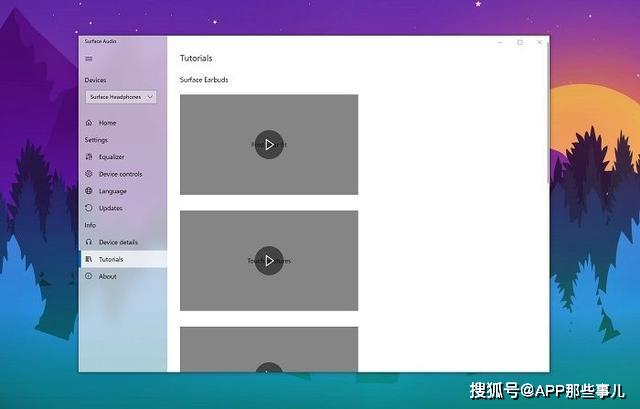The width and height of the screenshot is (640, 409).
Task: Open the About page
Action: pos(123,276)
